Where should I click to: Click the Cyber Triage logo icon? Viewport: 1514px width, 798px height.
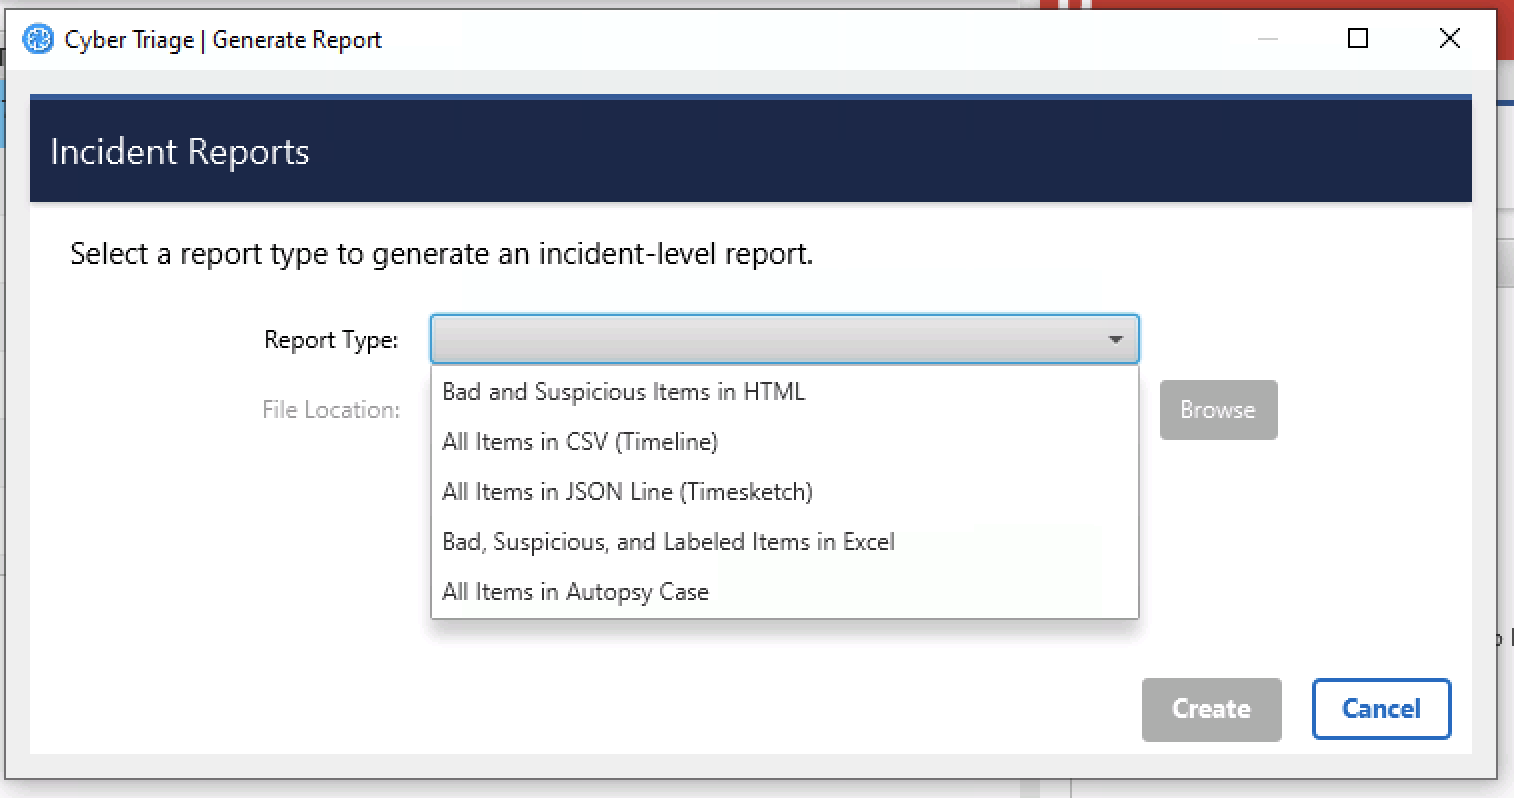pos(36,39)
